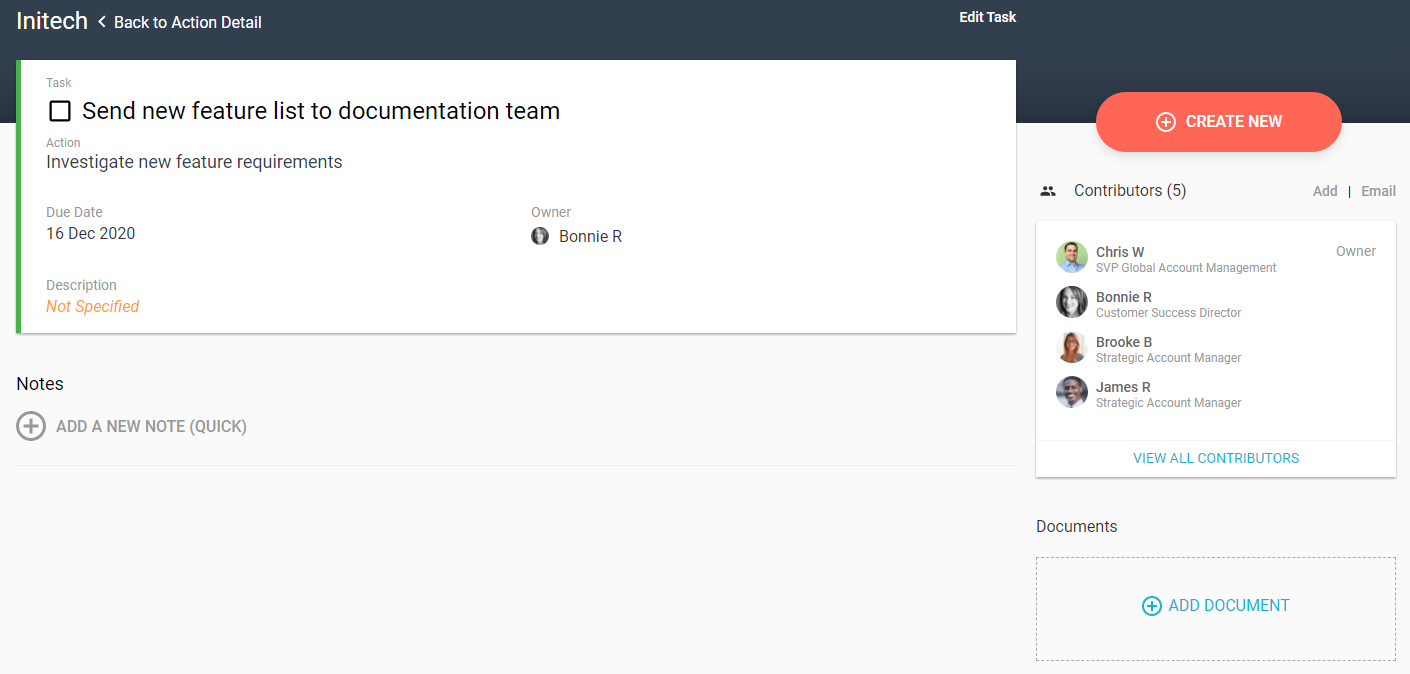
Task: Check the task completion checkbox
Action: (x=60, y=111)
